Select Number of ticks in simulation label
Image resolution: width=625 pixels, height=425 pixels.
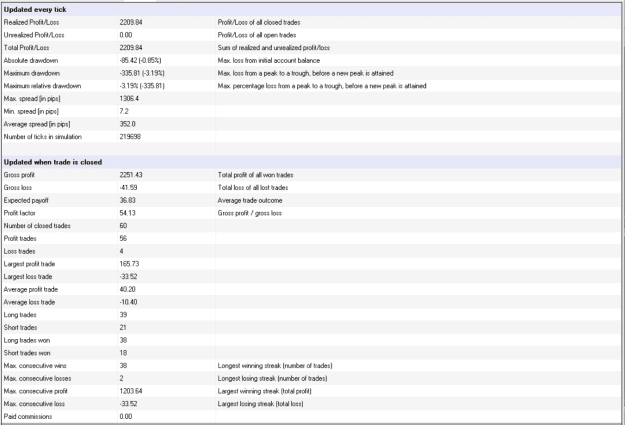click(43, 137)
